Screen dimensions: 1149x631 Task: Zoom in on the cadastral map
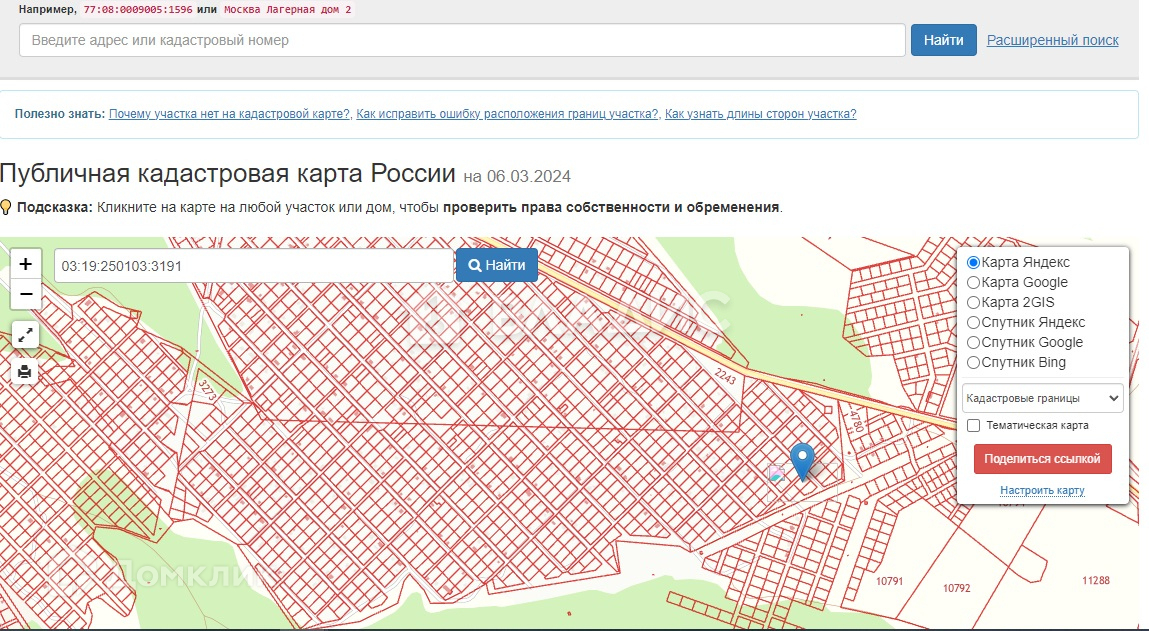click(25, 265)
